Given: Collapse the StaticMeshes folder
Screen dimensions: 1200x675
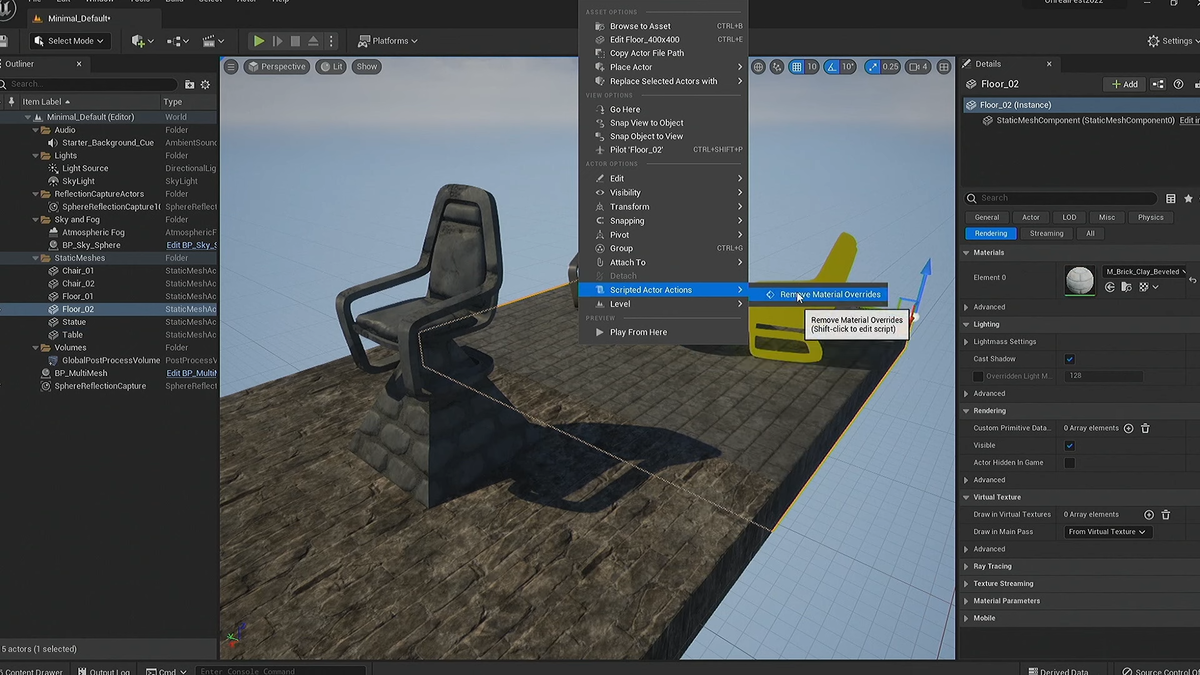Looking at the screenshot, I should 35,258.
